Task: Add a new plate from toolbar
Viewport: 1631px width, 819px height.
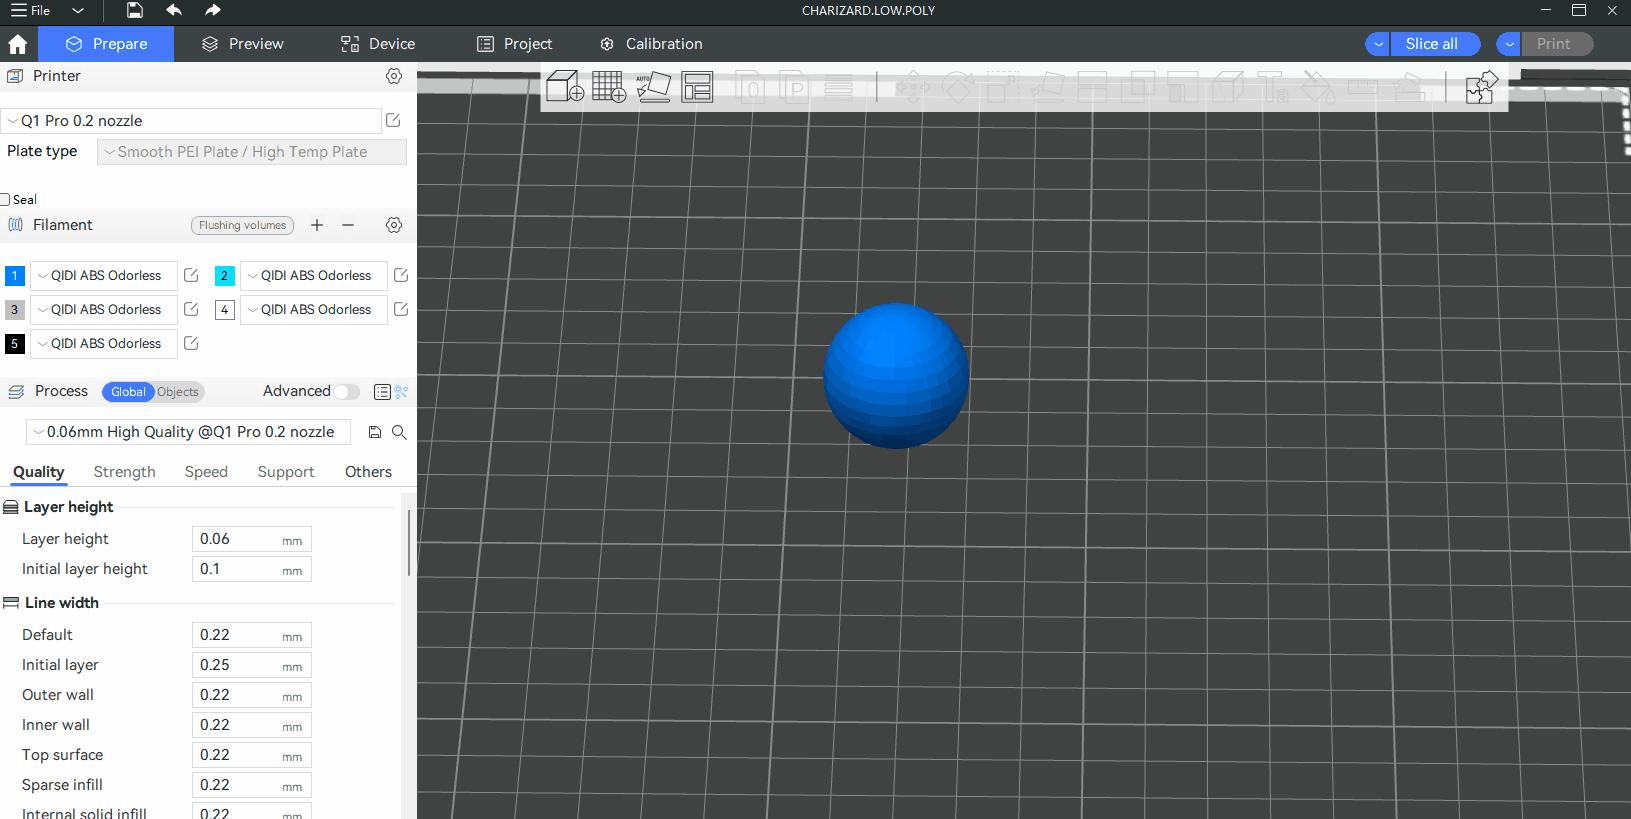Action: pos(608,87)
